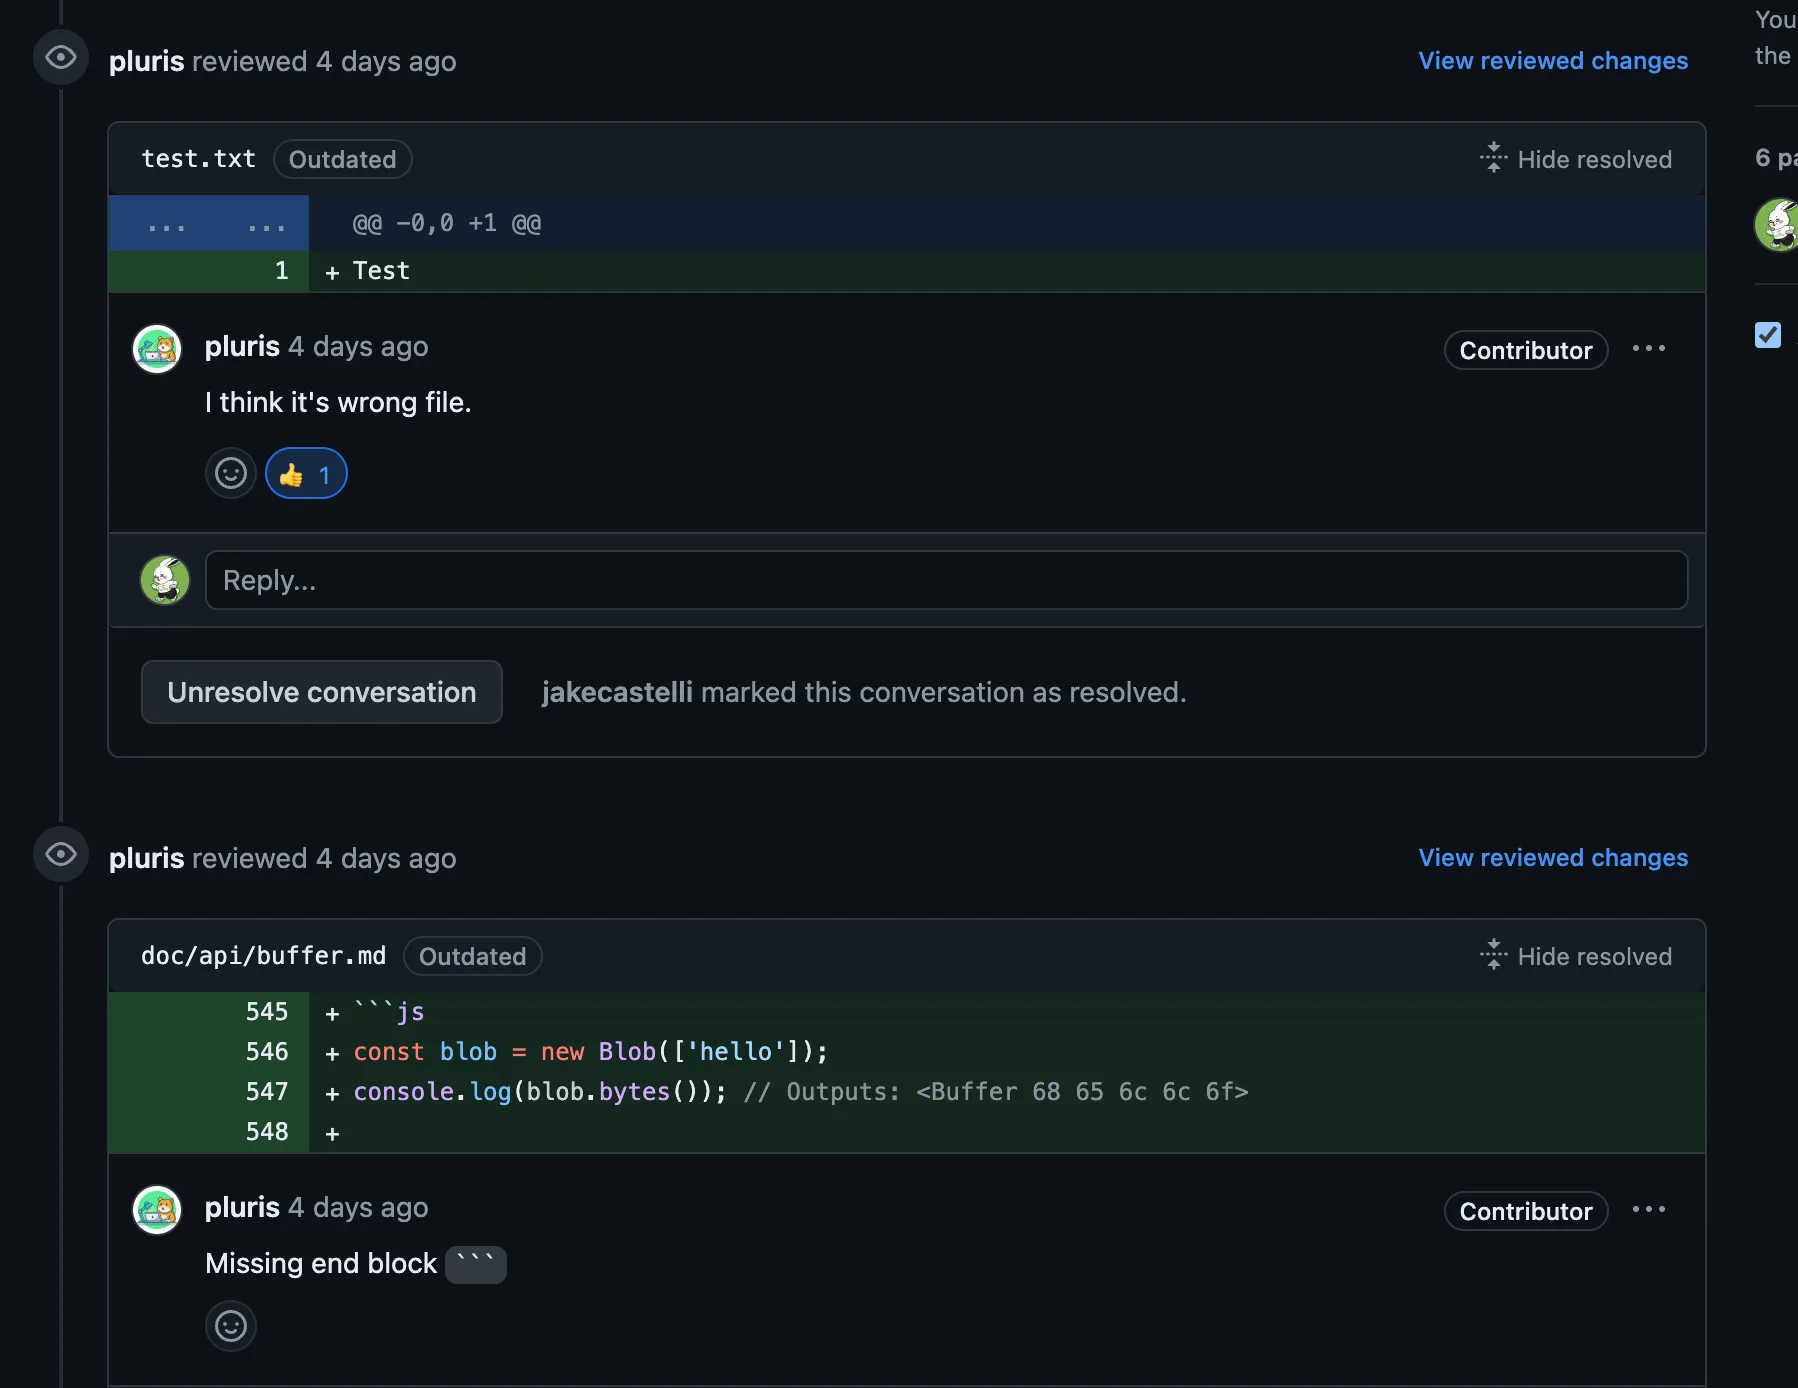The width and height of the screenshot is (1798, 1388).
Task: Toggle the checked checkbox in right sidebar
Action: coord(1768,335)
